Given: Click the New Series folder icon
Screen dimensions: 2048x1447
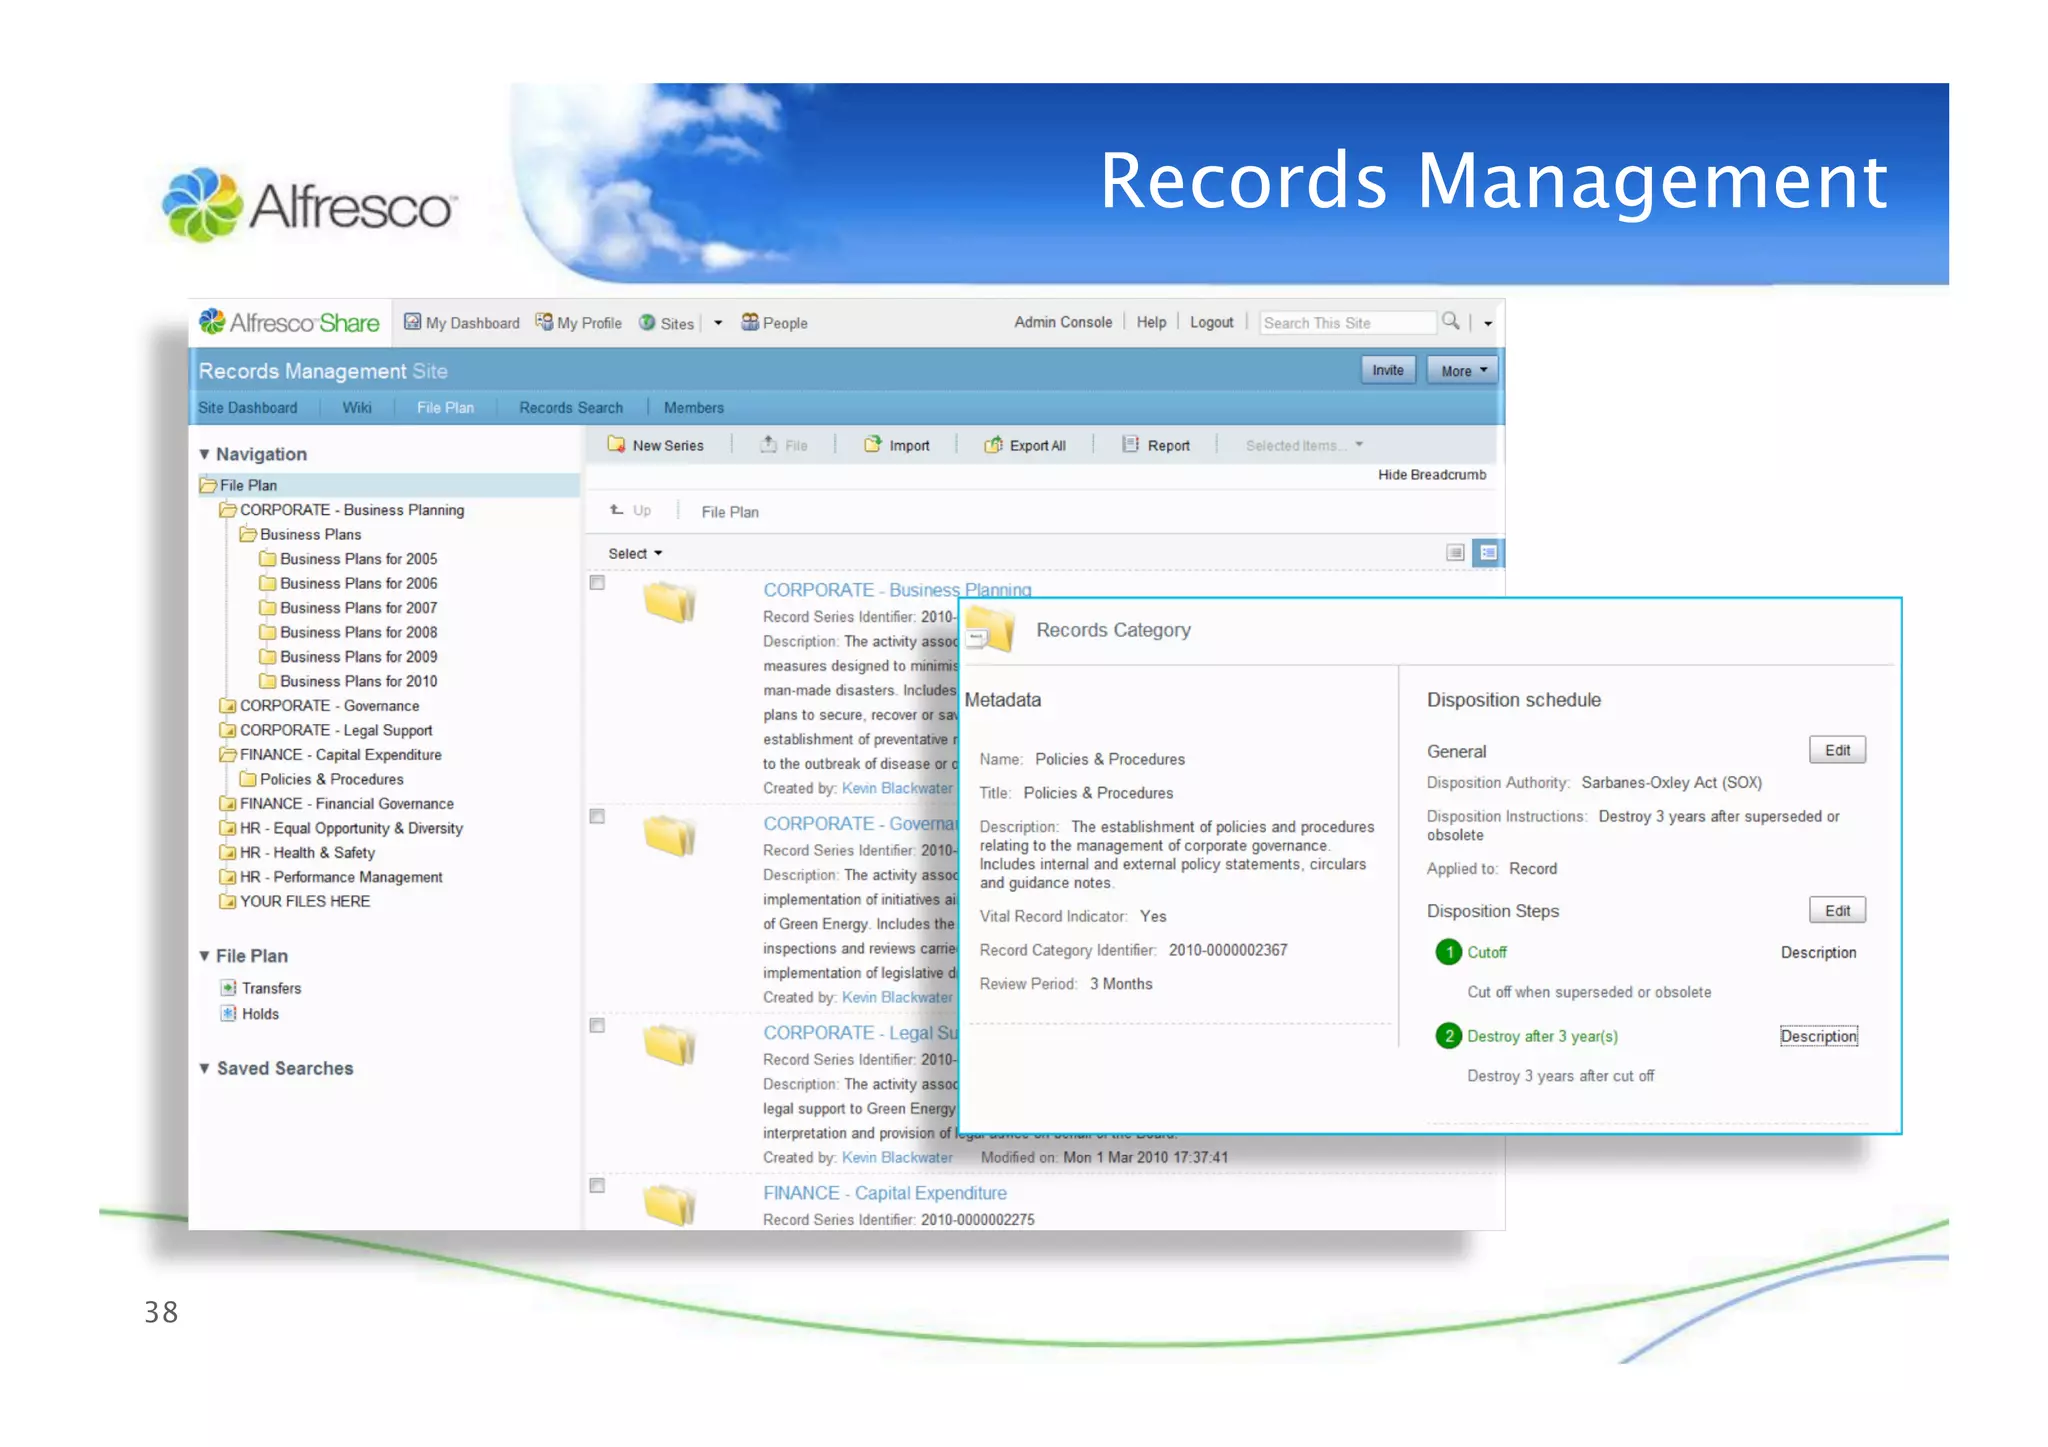Looking at the screenshot, I should pos(616,444).
